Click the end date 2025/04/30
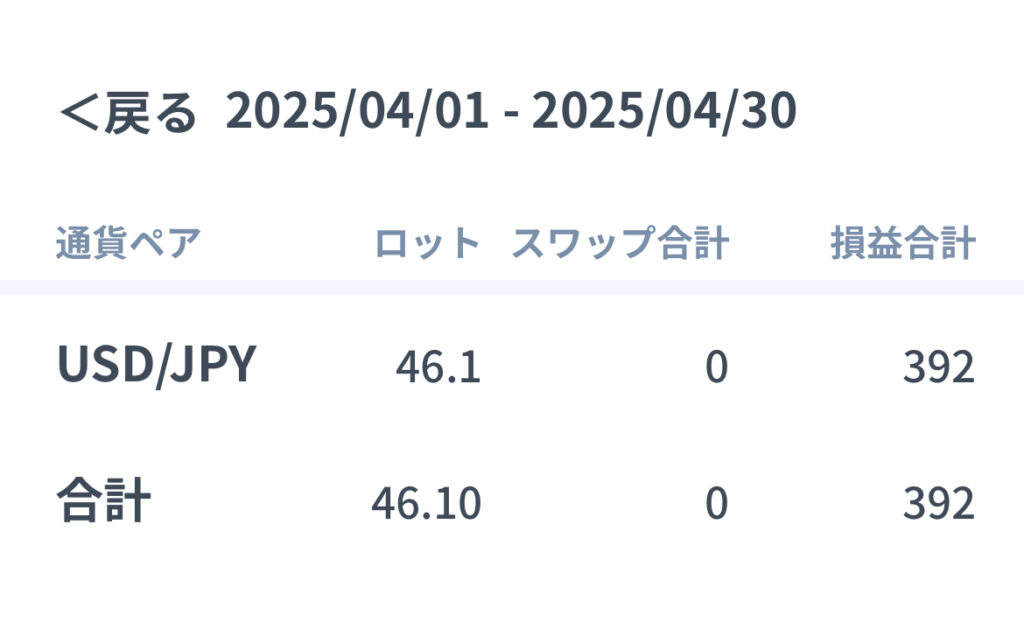Viewport: 1024px width, 636px height. tap(664, 111)
